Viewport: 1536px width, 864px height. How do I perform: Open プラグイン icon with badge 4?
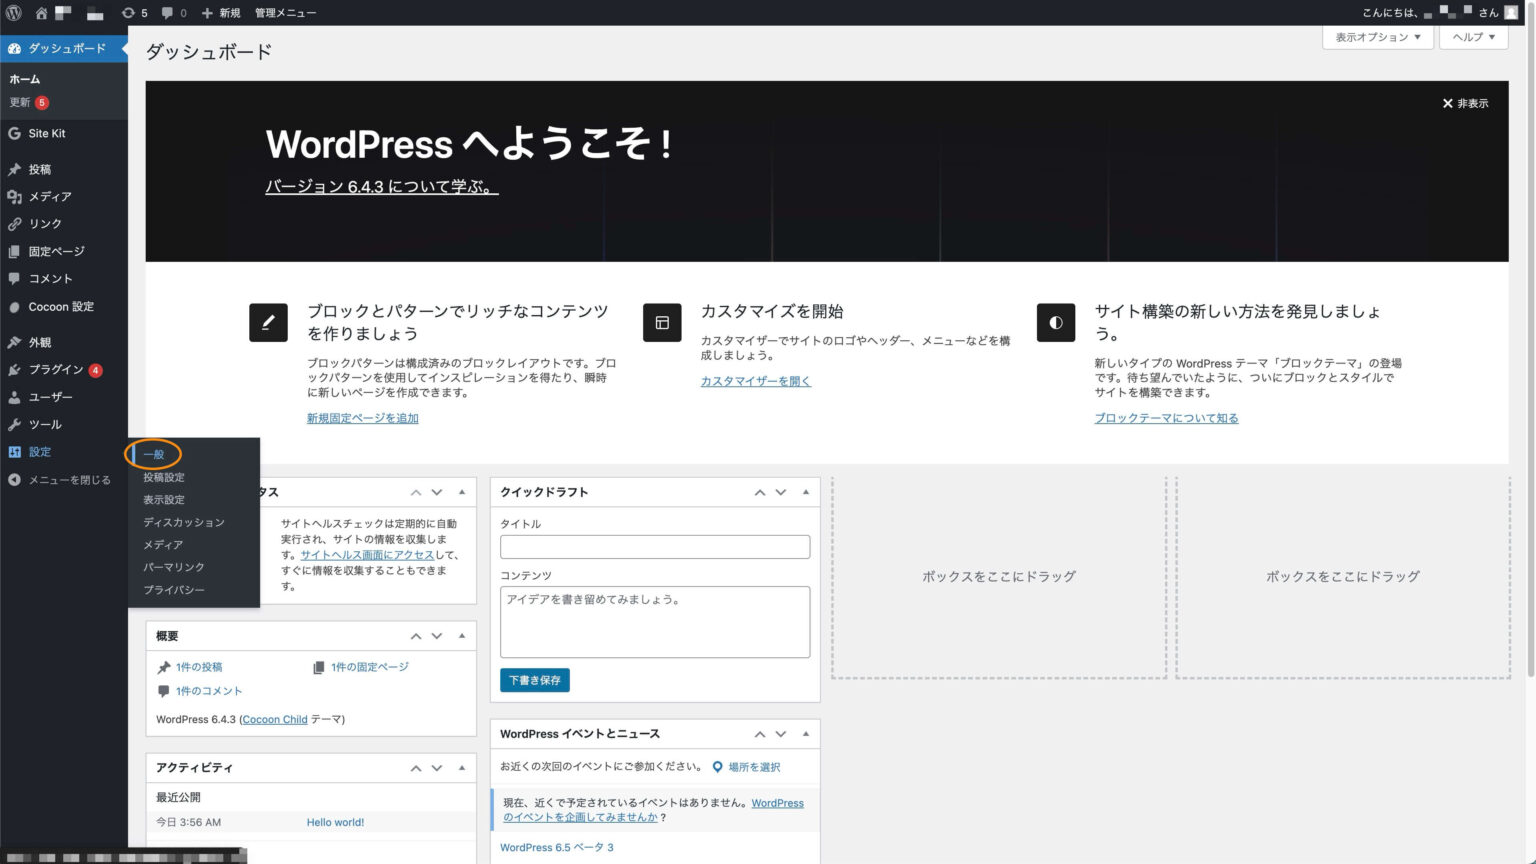tap(14, 369)
